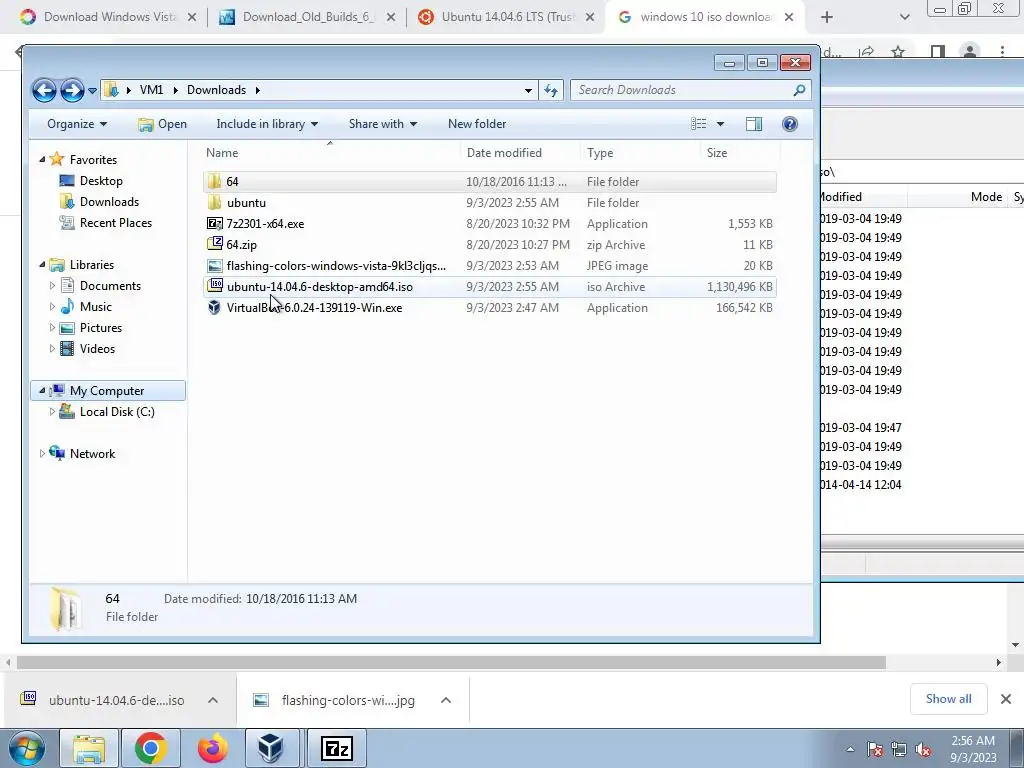Click the Open toolbar button

coord(163,123)
